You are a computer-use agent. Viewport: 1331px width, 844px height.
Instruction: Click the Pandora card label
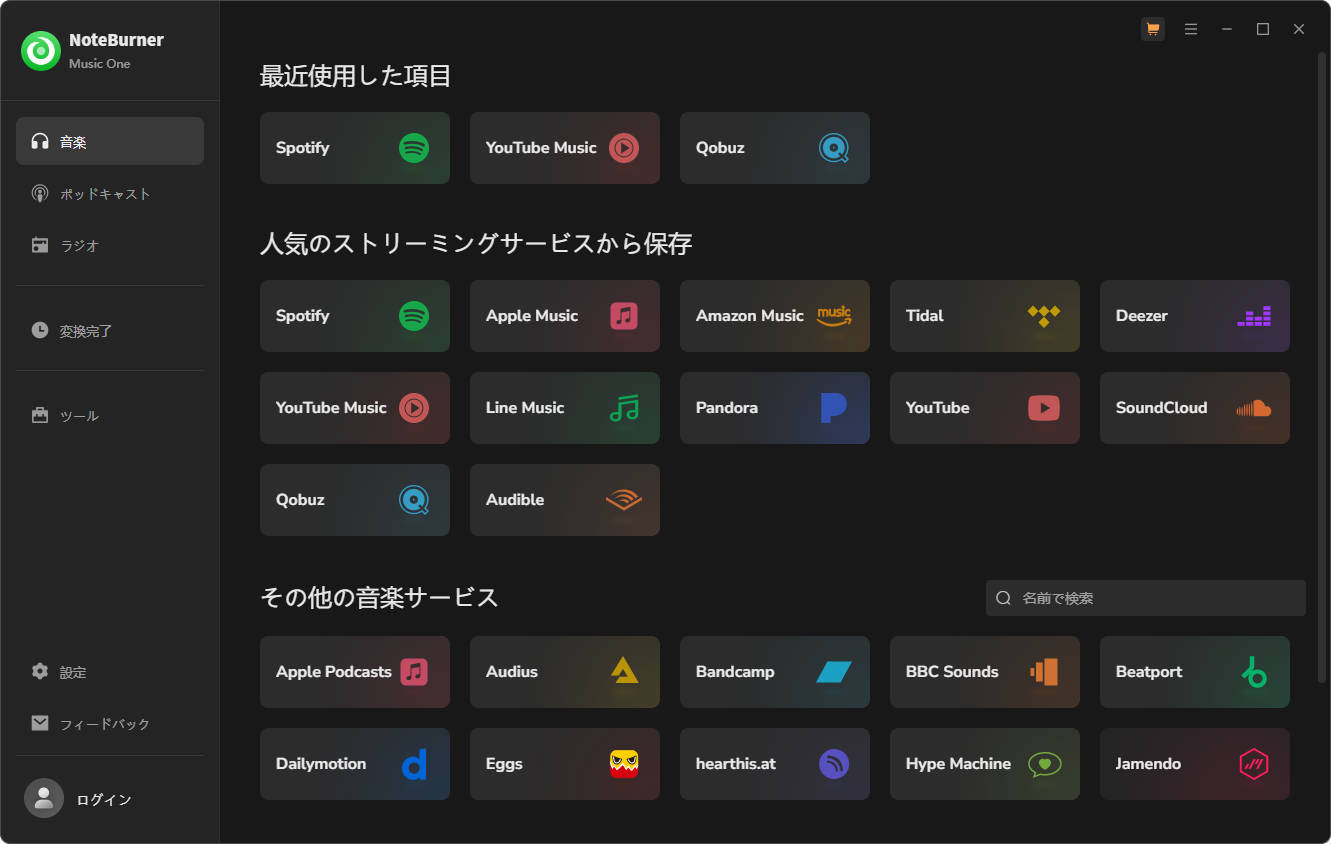pos(727,408)
